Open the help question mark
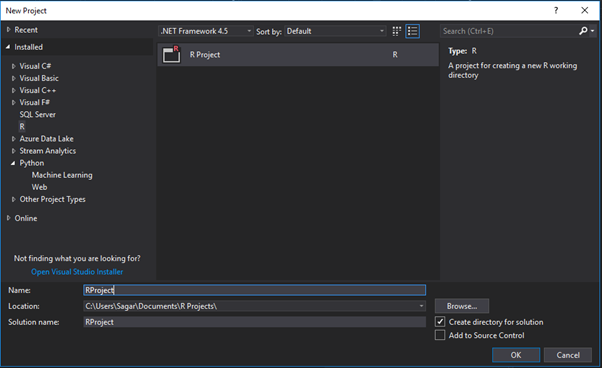This screenshot has height=368, width=602. tap(556, 10)
